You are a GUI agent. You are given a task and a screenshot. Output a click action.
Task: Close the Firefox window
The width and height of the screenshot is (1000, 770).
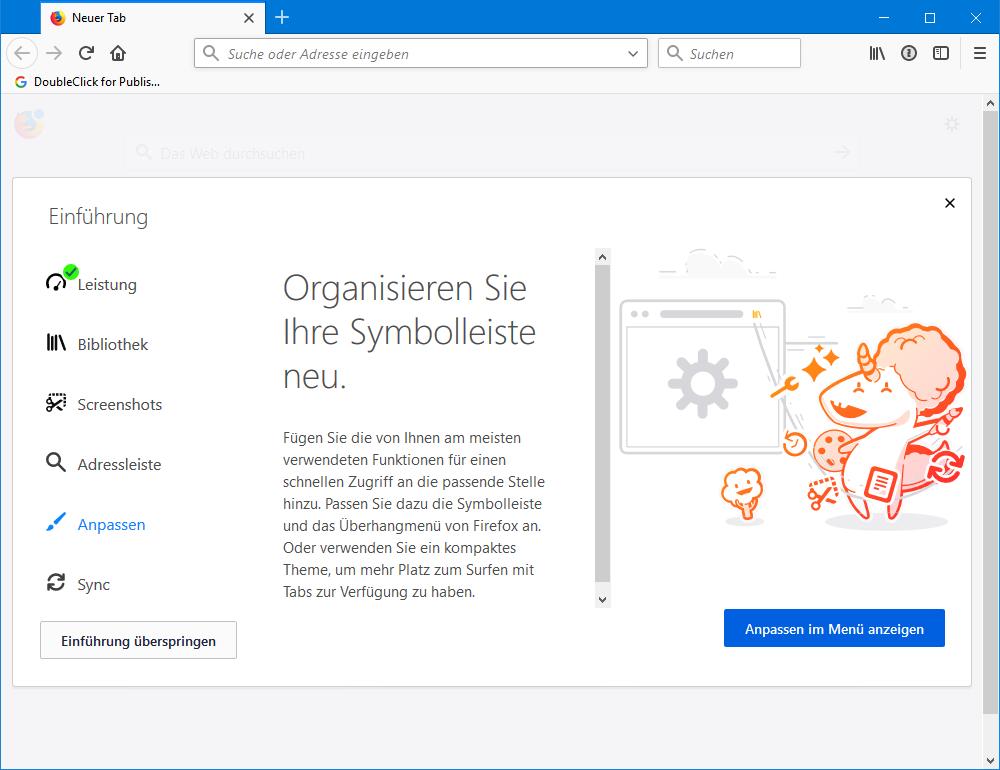pos(976,18)
